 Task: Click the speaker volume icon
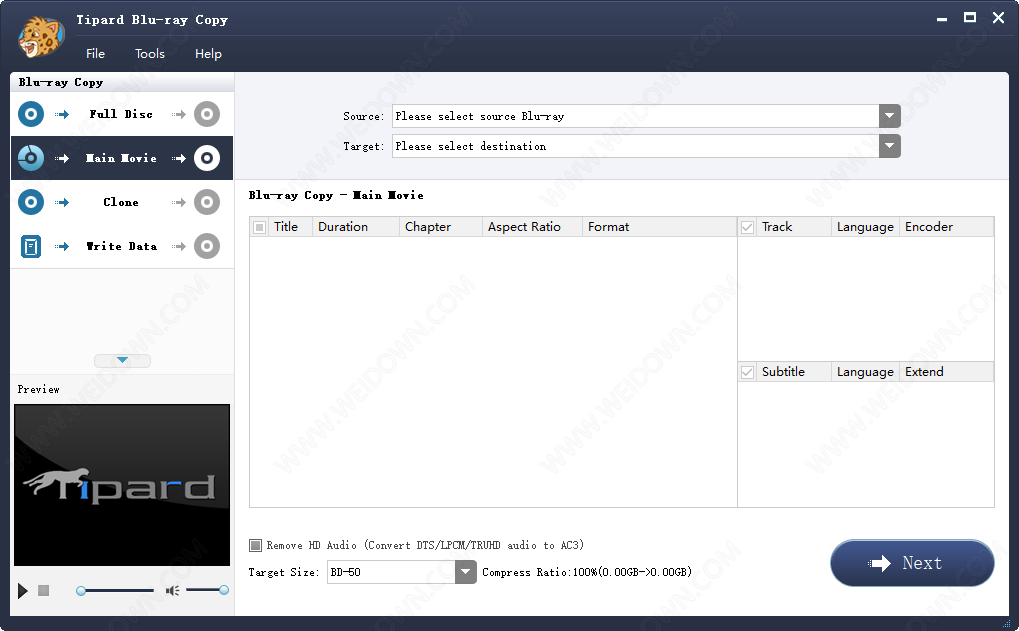click(172, 590)
